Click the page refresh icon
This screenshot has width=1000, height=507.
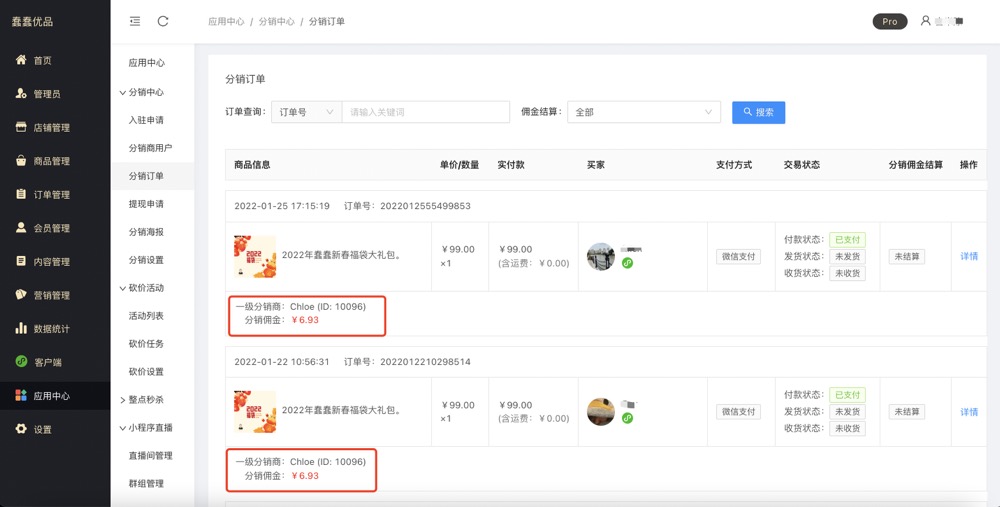coord(163,21)
